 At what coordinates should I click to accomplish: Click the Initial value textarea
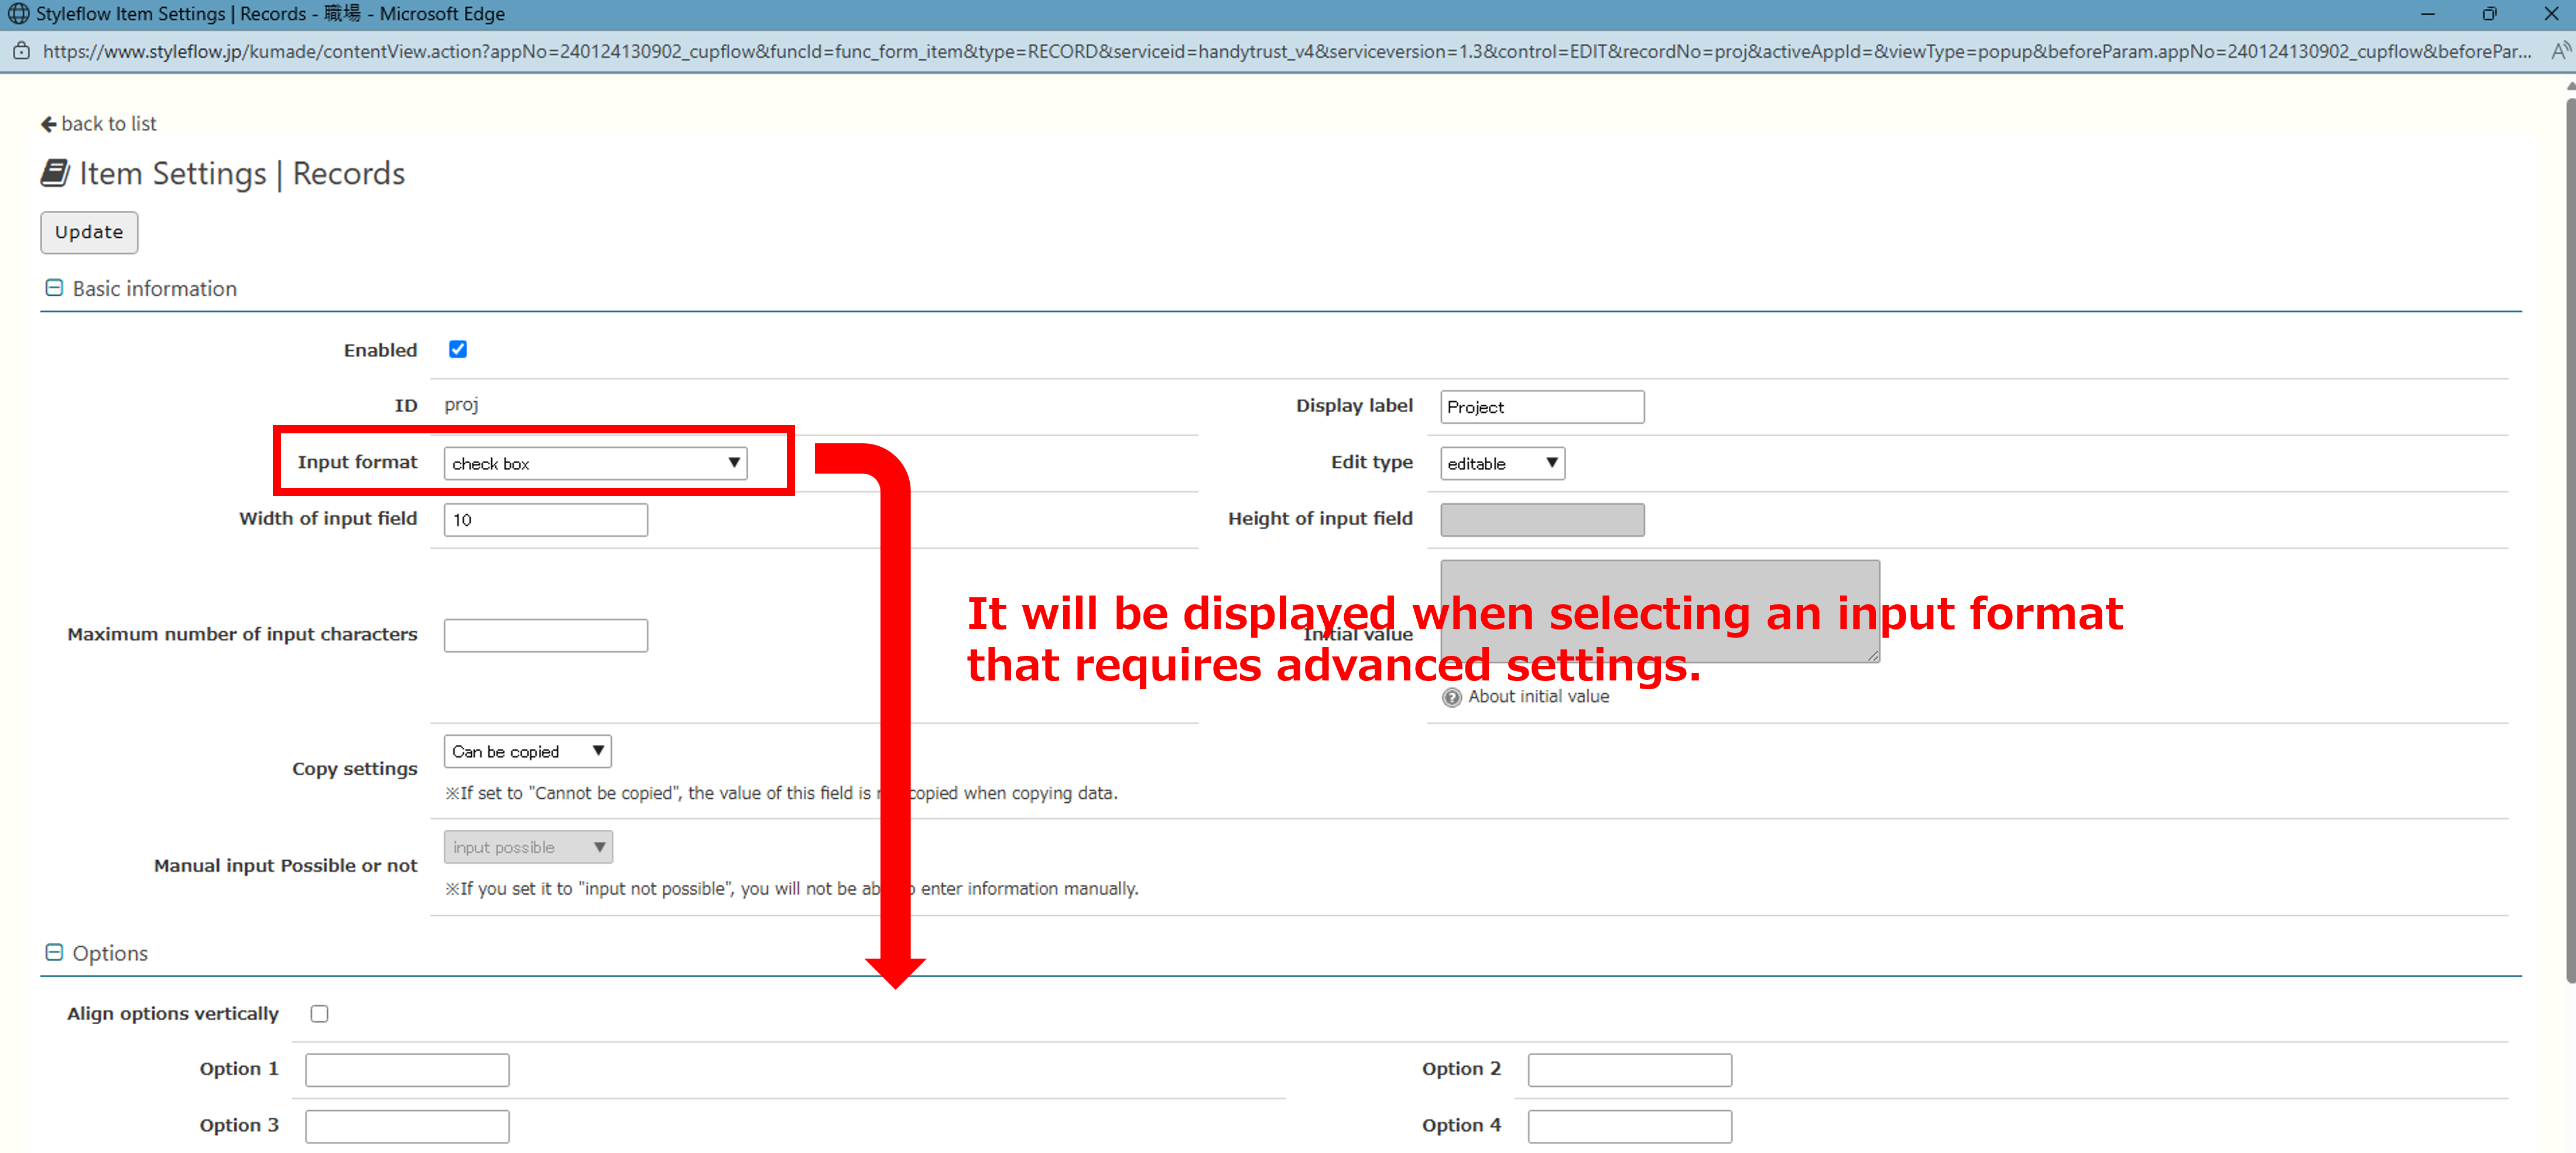pyautogui.click(x=1660, y=611)
